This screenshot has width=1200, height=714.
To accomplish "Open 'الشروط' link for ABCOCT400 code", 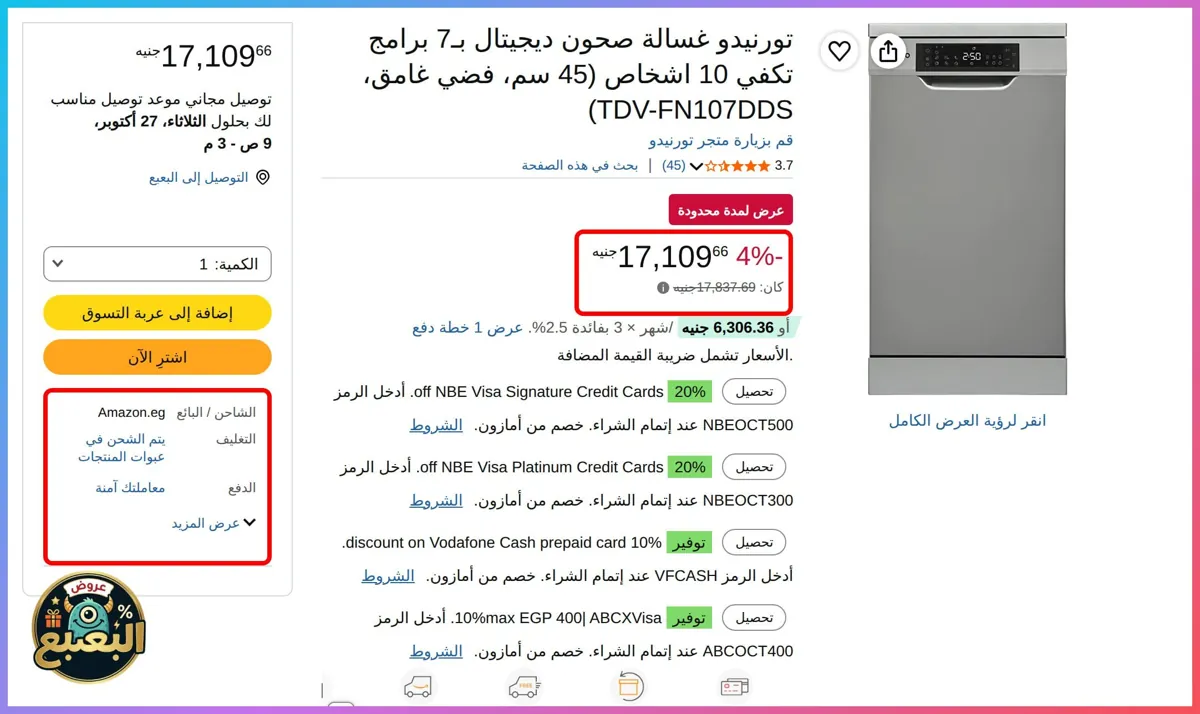I will (x=436, y=651).
